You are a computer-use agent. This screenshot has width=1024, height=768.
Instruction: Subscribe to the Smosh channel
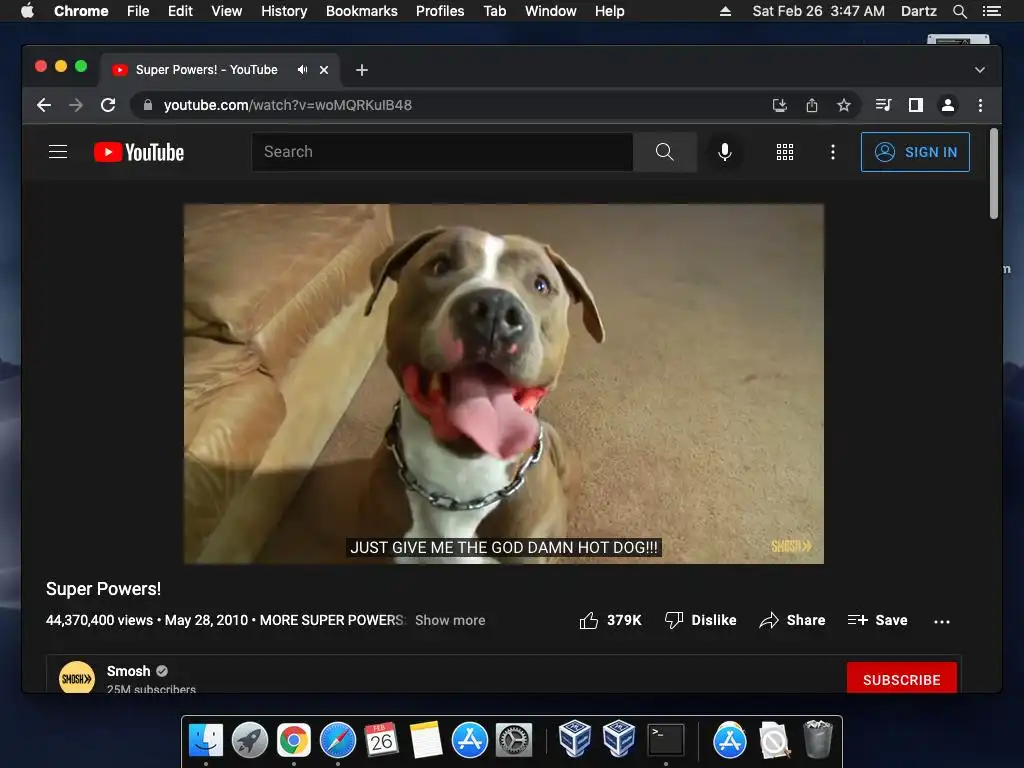901,679
